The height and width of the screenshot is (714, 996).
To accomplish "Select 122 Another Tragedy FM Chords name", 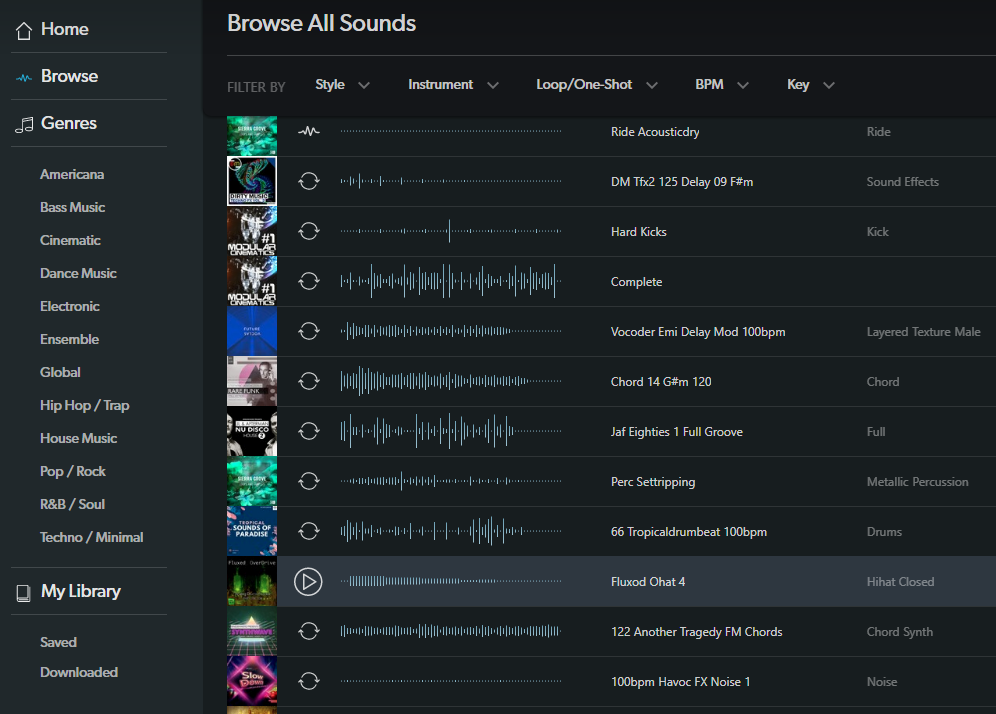I will [696, 632].
